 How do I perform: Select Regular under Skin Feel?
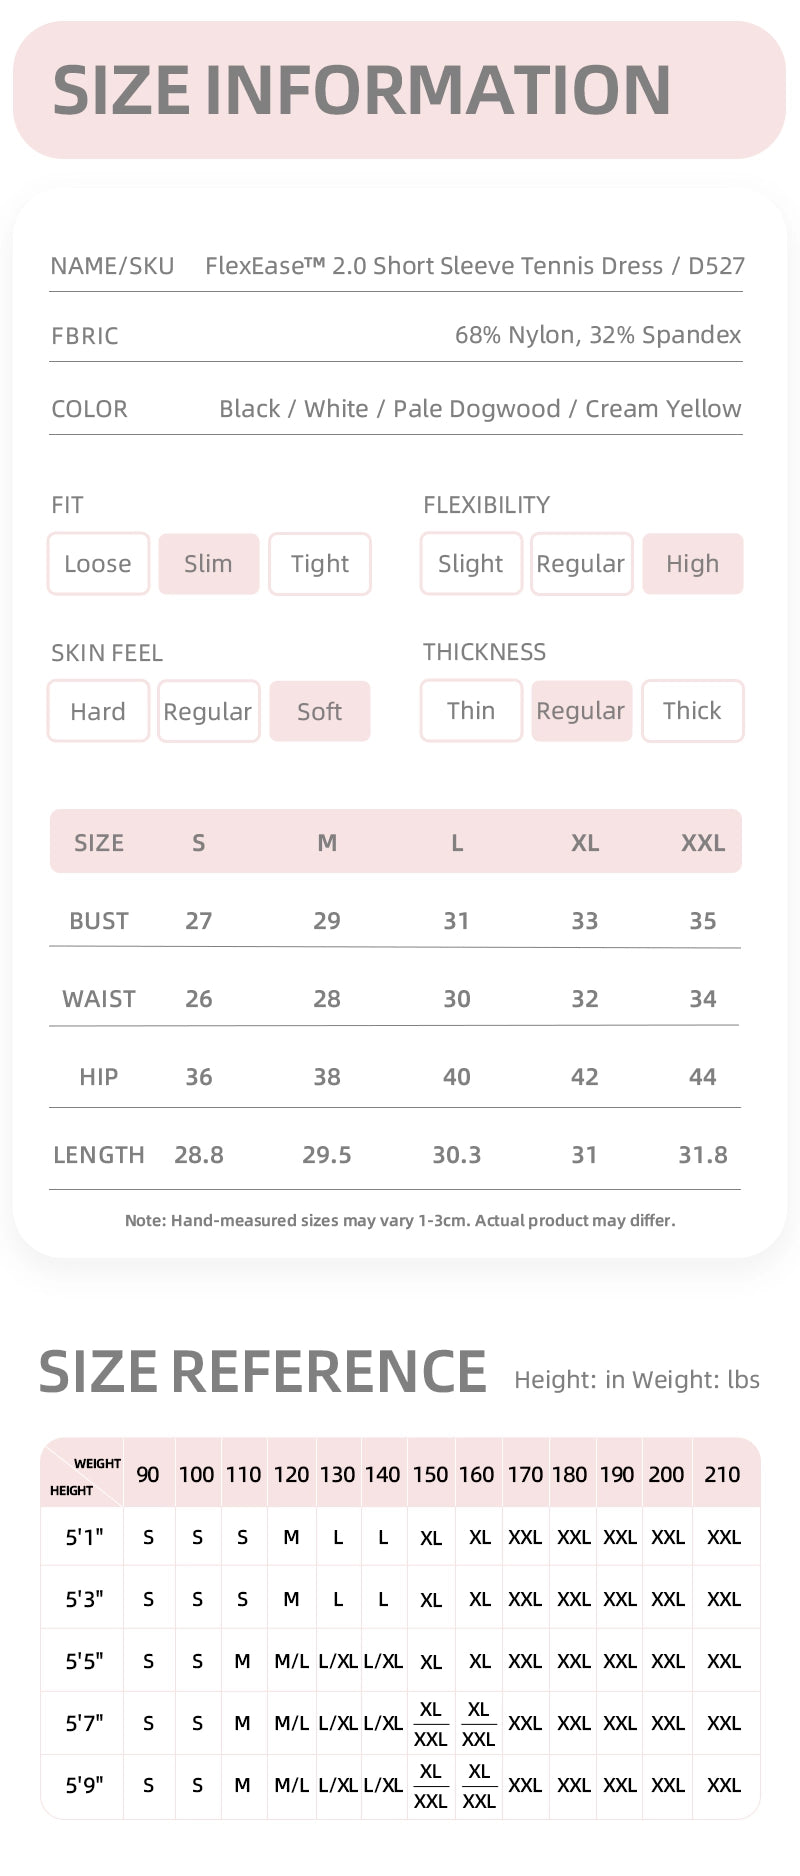[x=208, y=711]
